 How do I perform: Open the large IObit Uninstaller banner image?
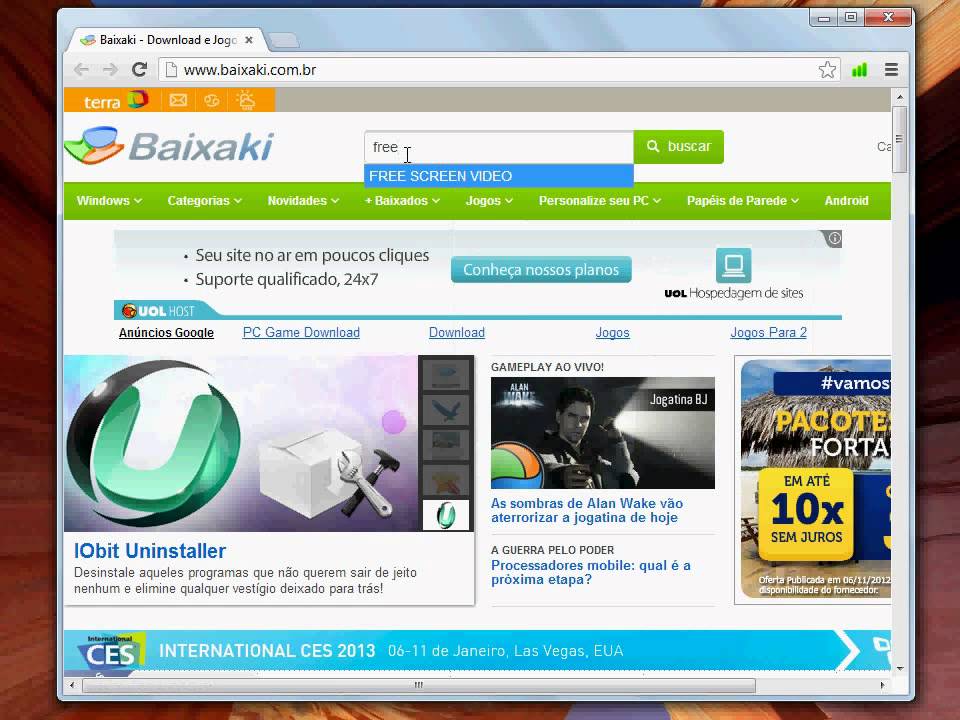coord(241,443)
